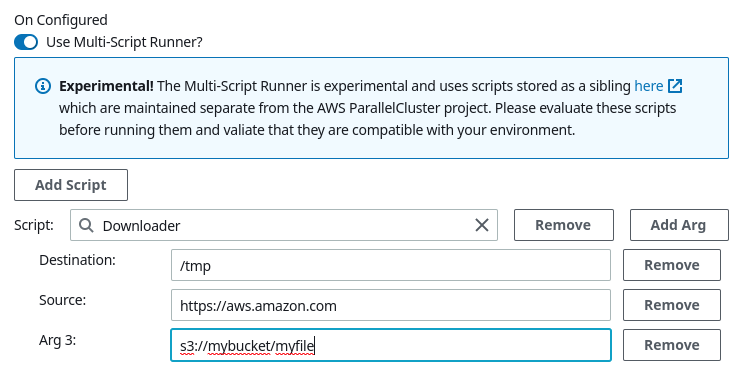The width and height of the screenshot is (748, 366).
Task: Add a new script with Add Script
Action: point(71,185)
